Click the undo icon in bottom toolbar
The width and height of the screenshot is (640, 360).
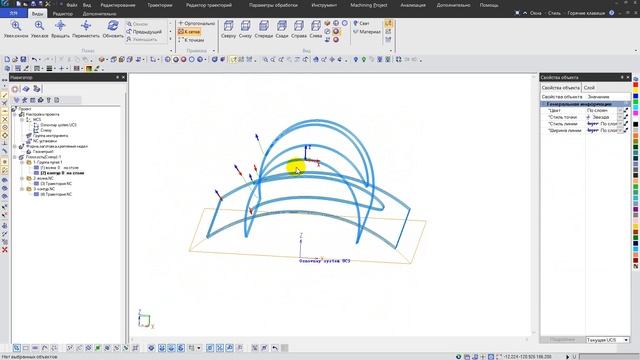click(275, 348)
